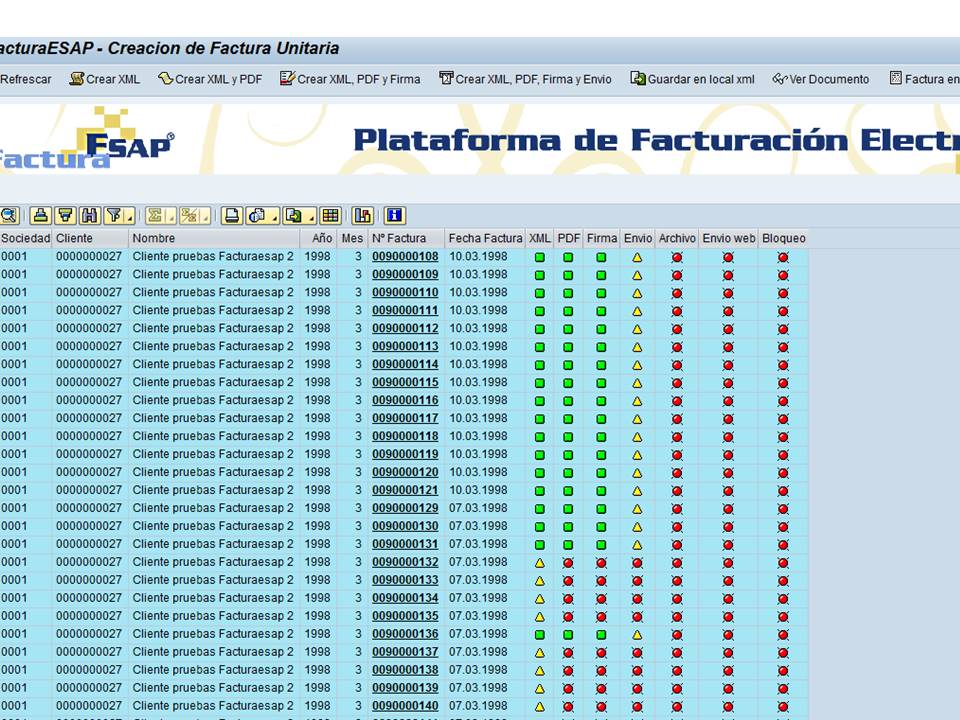Click Archivo red icon for invoice 0090000120
This screenshot has width=960, height=720.
tap(677, 473)
